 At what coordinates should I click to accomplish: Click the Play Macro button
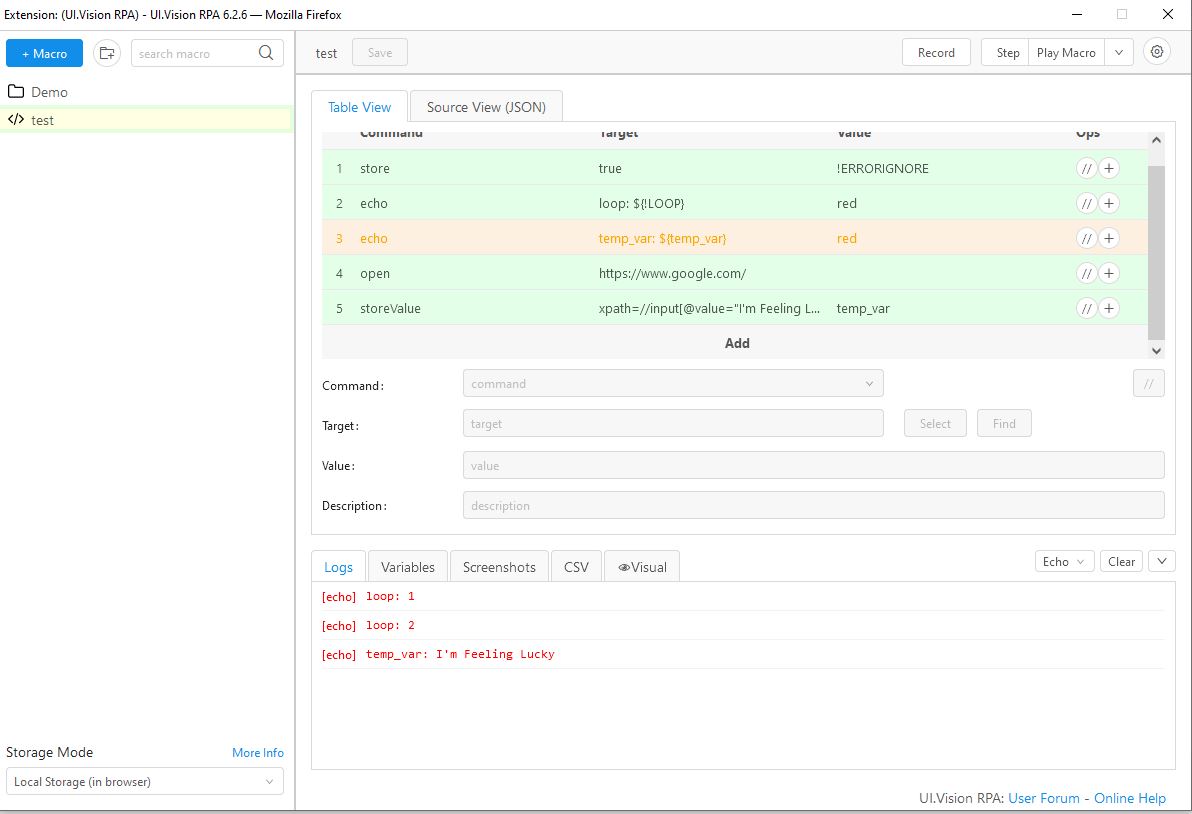pyautogui.click(x=1066, y=52)
